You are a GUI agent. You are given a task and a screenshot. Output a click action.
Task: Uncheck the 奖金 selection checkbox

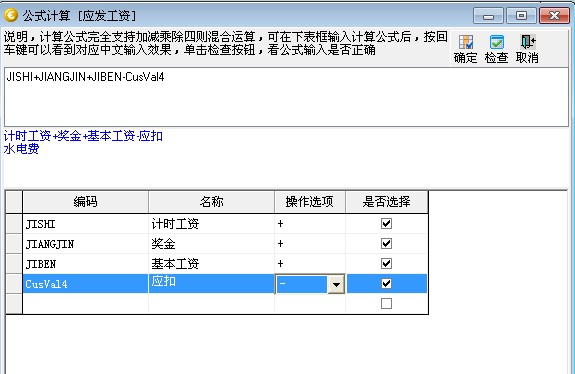pos(386,243)
